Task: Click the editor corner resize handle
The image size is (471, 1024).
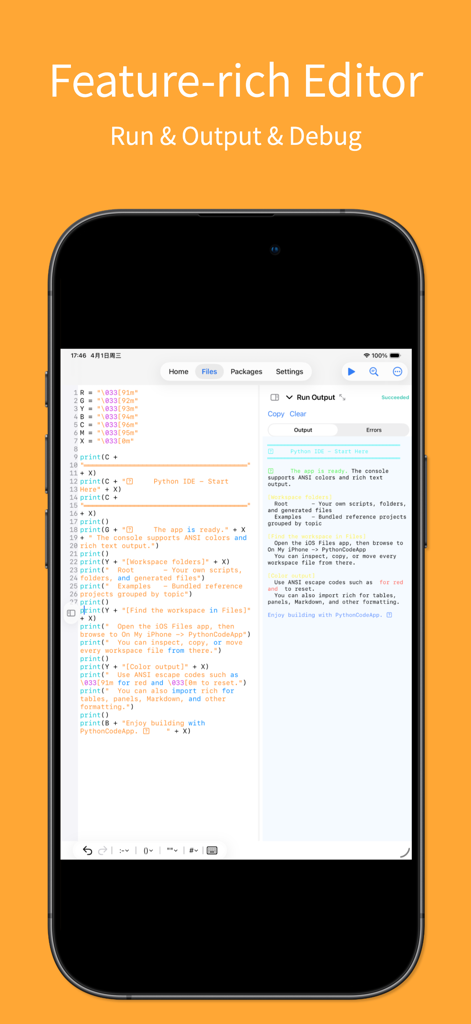Action: click(x=405, y=852)
